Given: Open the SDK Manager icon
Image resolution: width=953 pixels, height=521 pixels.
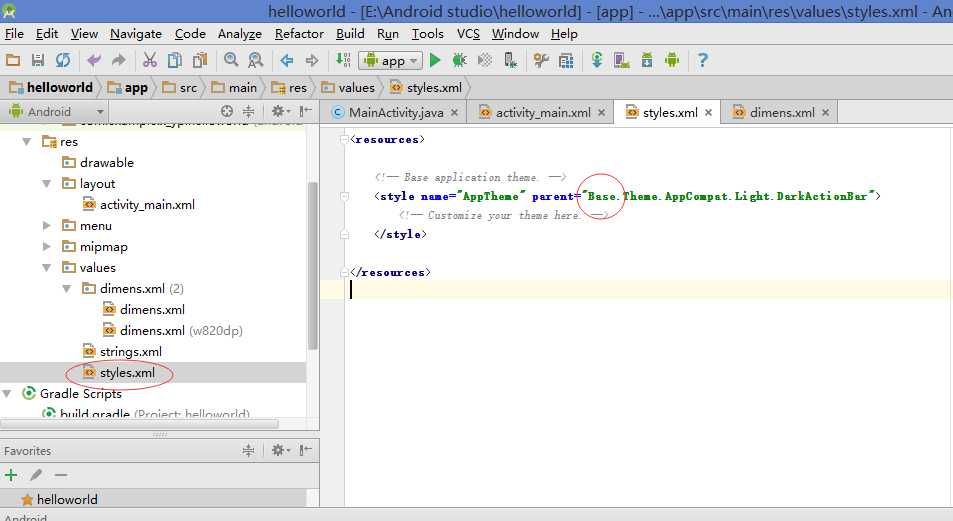Looking at the screenshot, I should (x=647, y=60).
